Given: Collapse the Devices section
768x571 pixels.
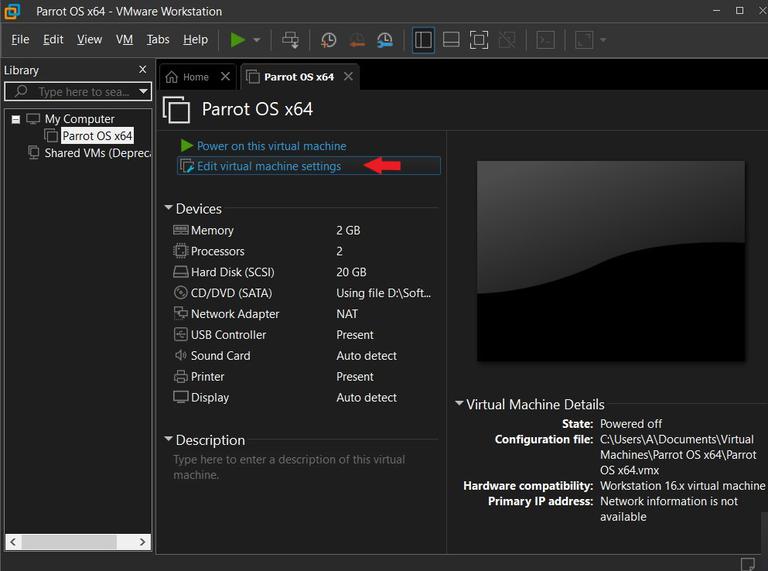Looking at the screenshot, I should click(168, 209).
